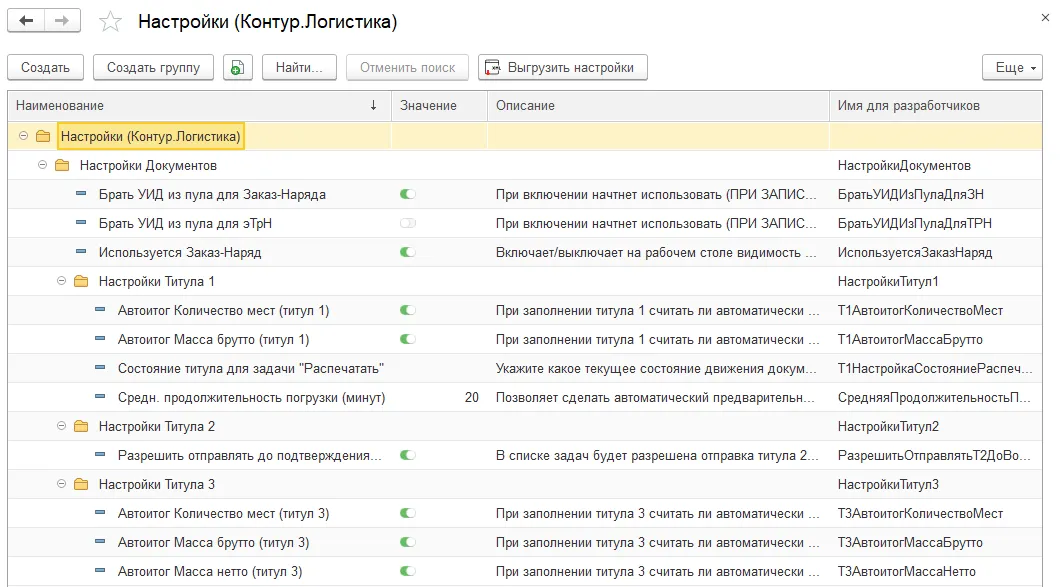The width and height of the screenshot is (1060, 587).
Task: Click item marker for Состояние титула для задачи
Action: (100, 369)
